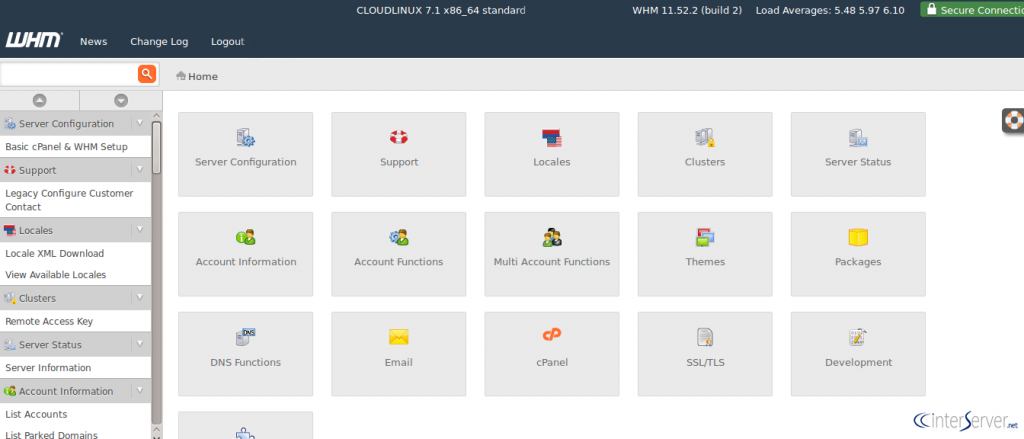Open the floating support lifebuoy icon
Screen dimensions: 1024x439
click(1014, 121)
